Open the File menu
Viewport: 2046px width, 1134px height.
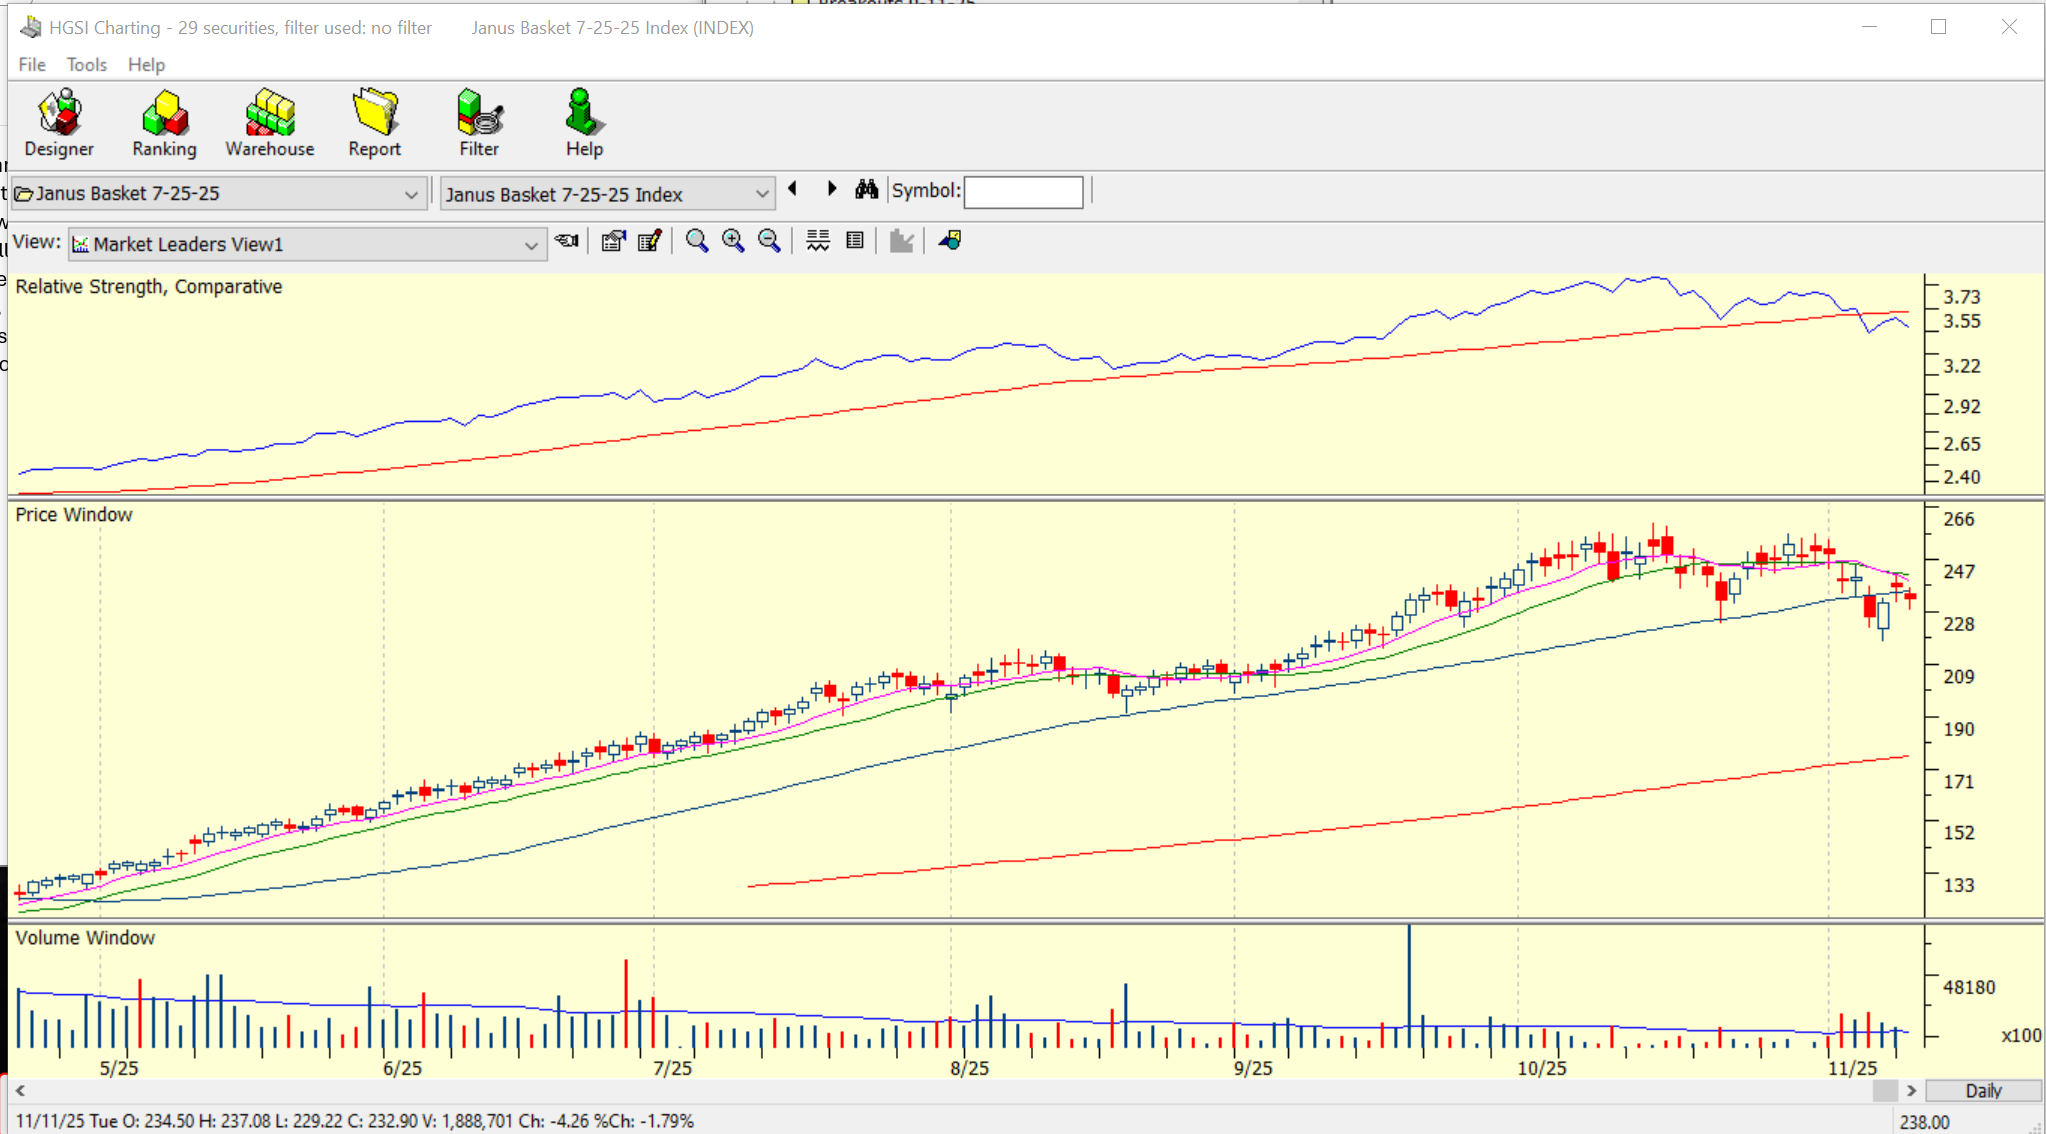32,65
